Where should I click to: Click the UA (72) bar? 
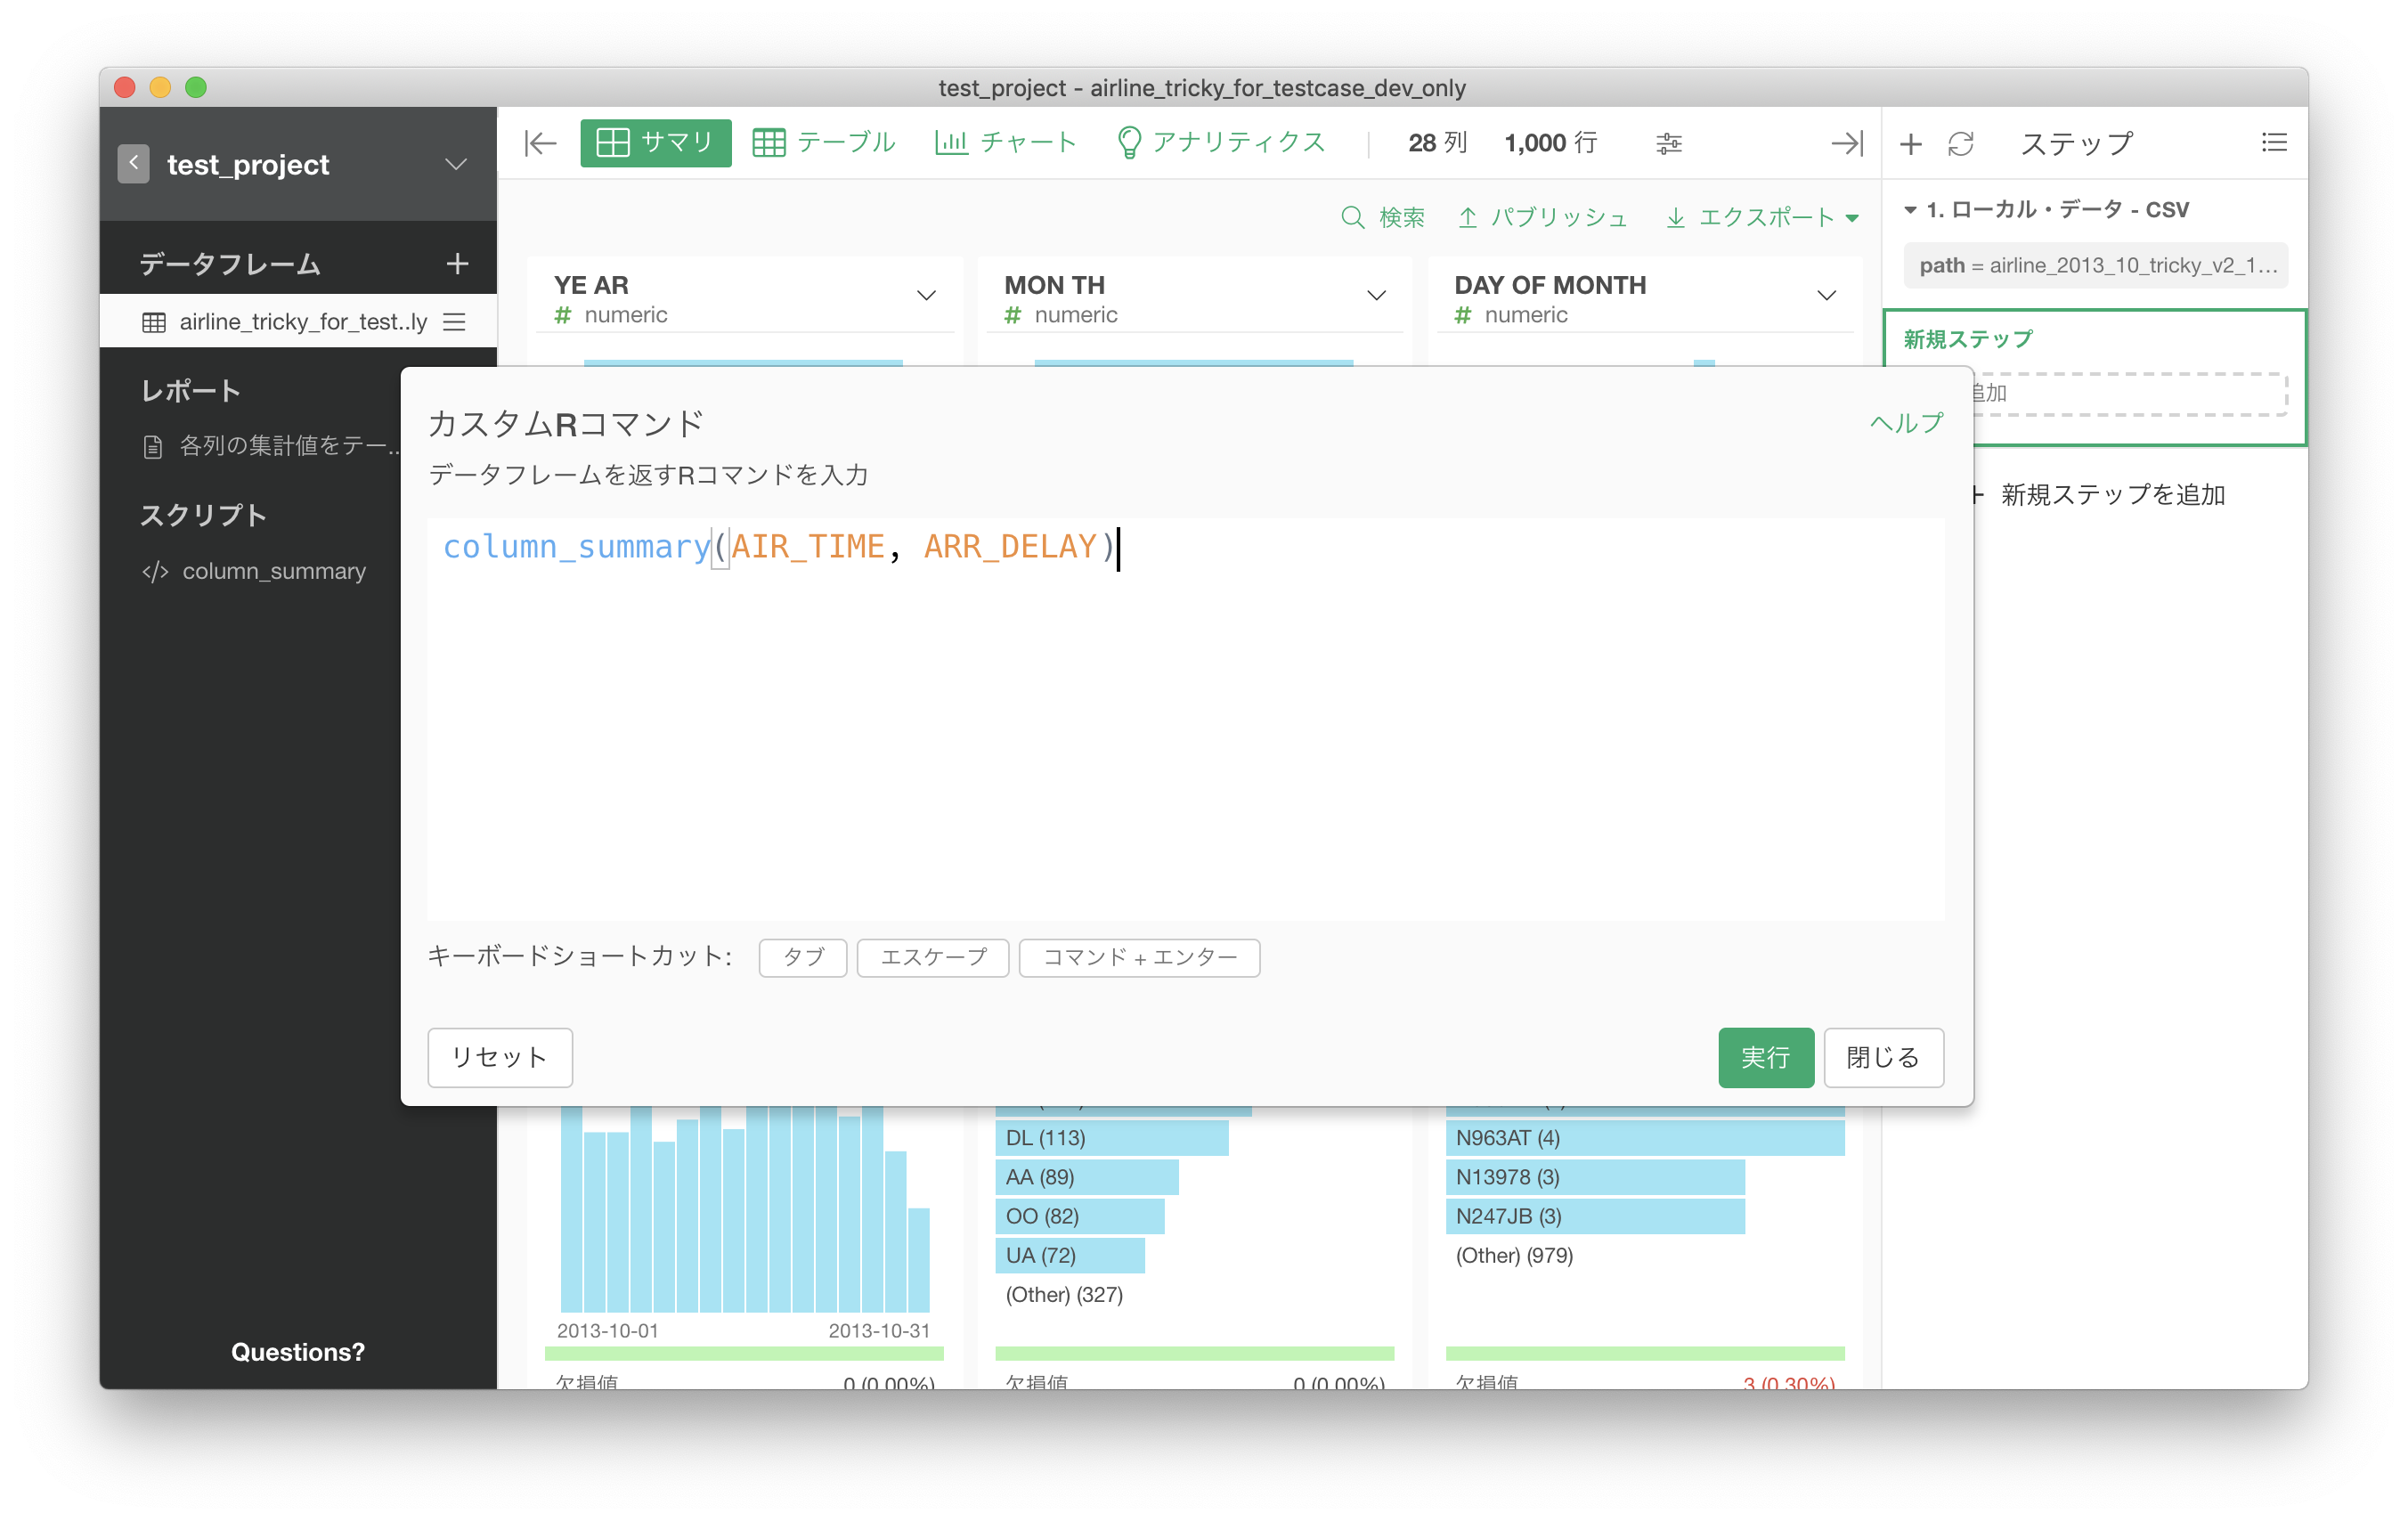point(1069,1255)
